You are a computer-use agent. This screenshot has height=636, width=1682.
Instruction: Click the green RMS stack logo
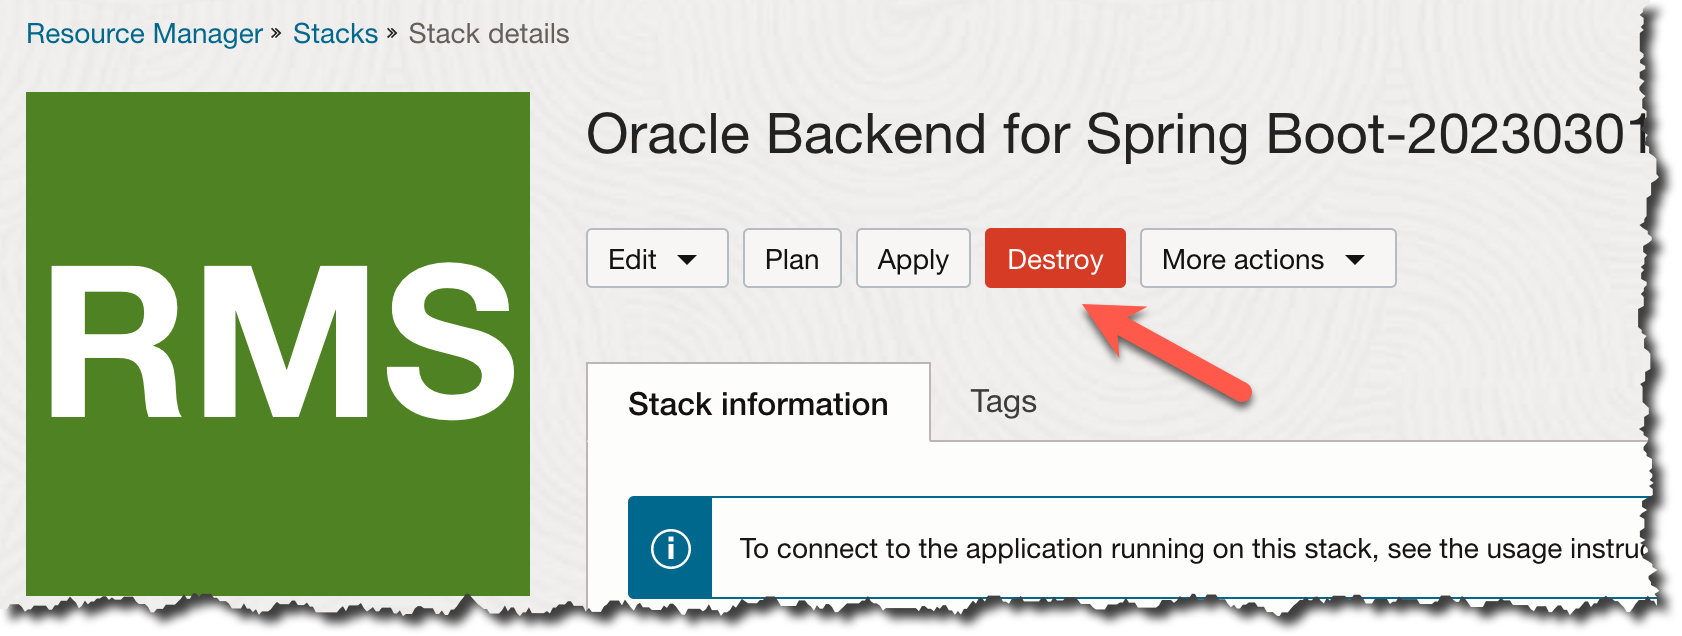pyautogui.click(x=278, y=343)
